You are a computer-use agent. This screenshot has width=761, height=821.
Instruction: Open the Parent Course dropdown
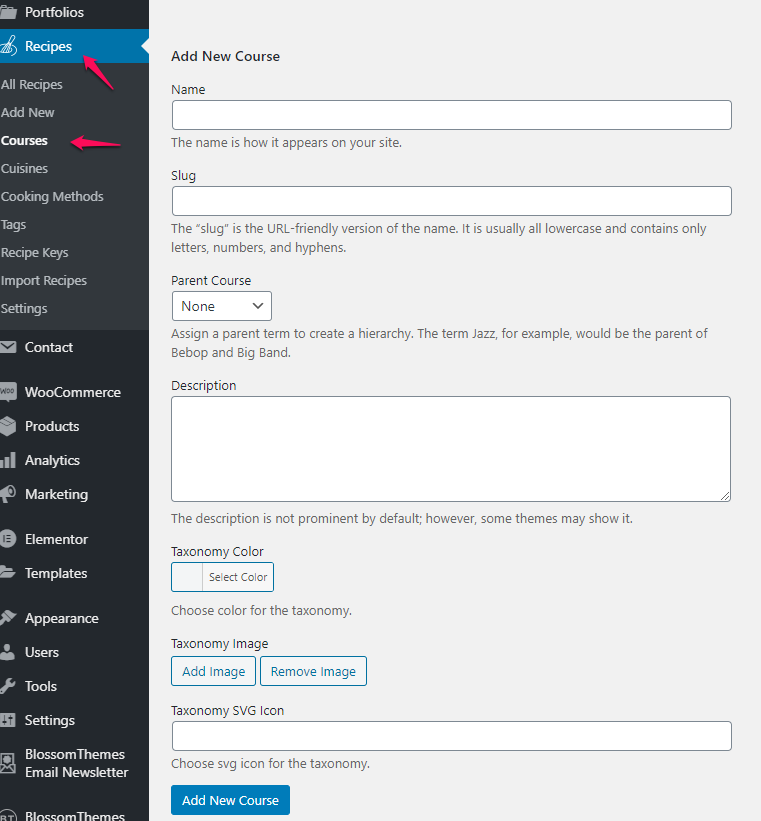click(222, 306)
